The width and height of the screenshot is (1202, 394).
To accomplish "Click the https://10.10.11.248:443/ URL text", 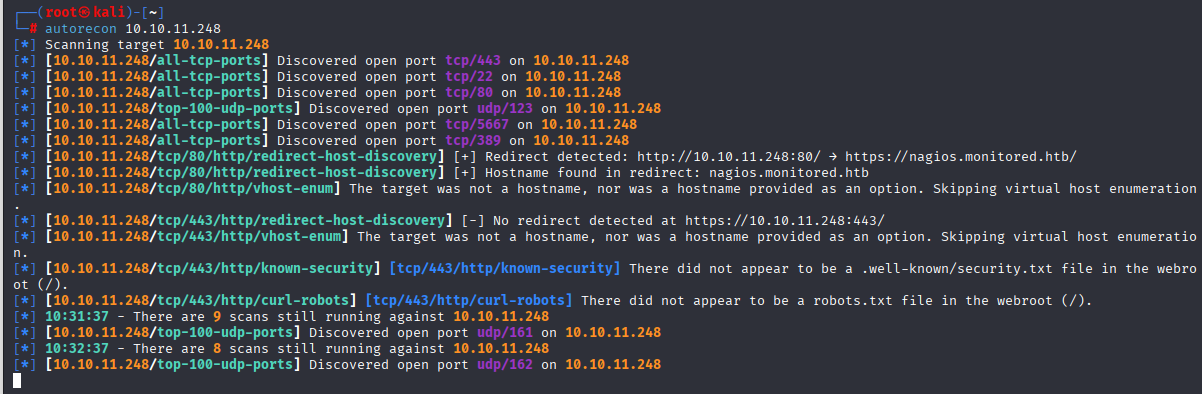I will 786,220.
